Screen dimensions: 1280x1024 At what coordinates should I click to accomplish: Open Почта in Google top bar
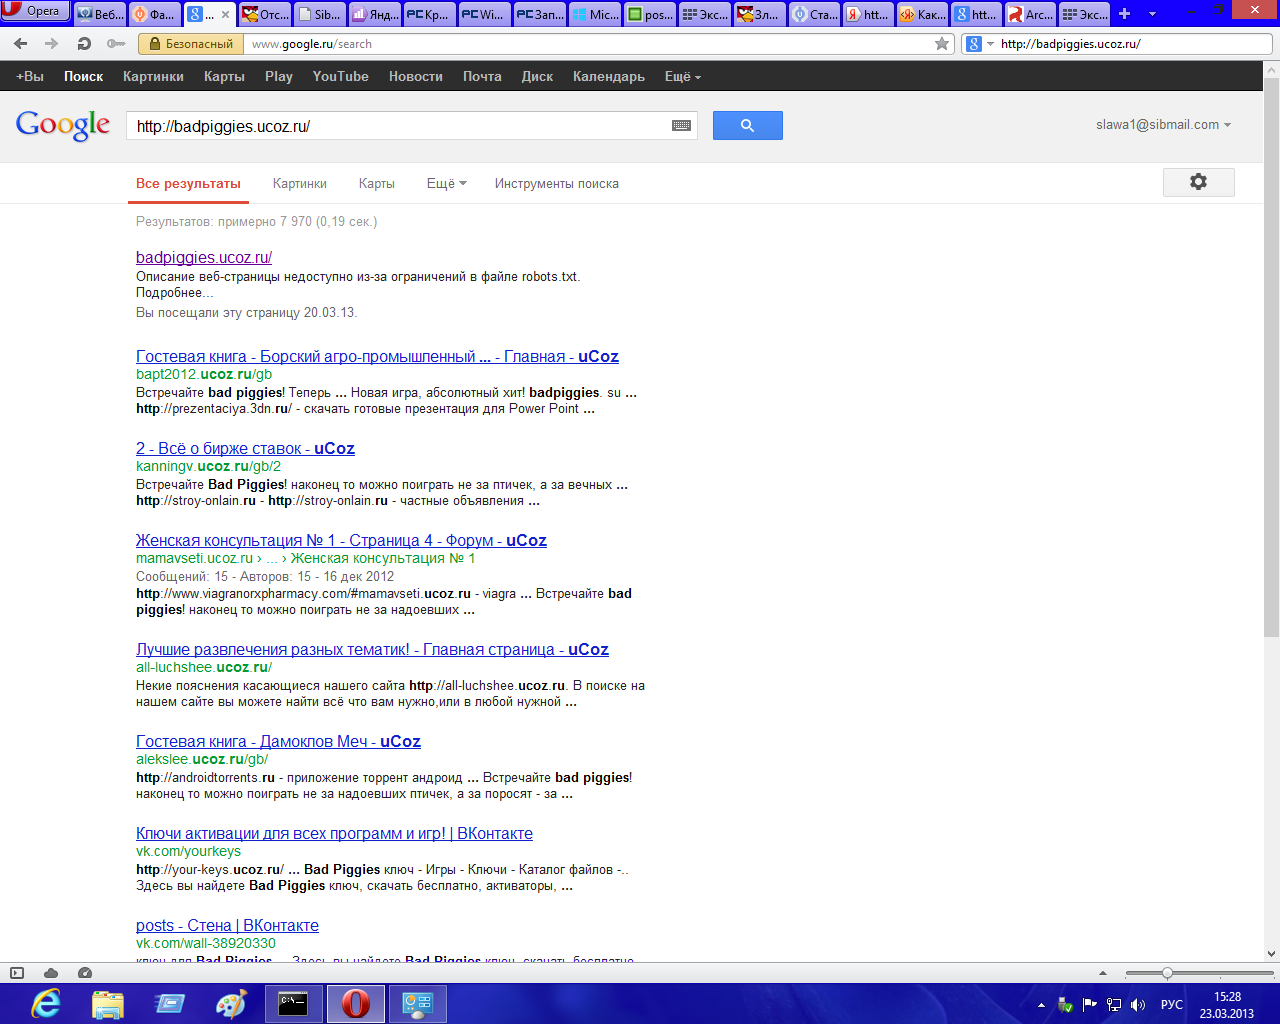coord(482,76)
